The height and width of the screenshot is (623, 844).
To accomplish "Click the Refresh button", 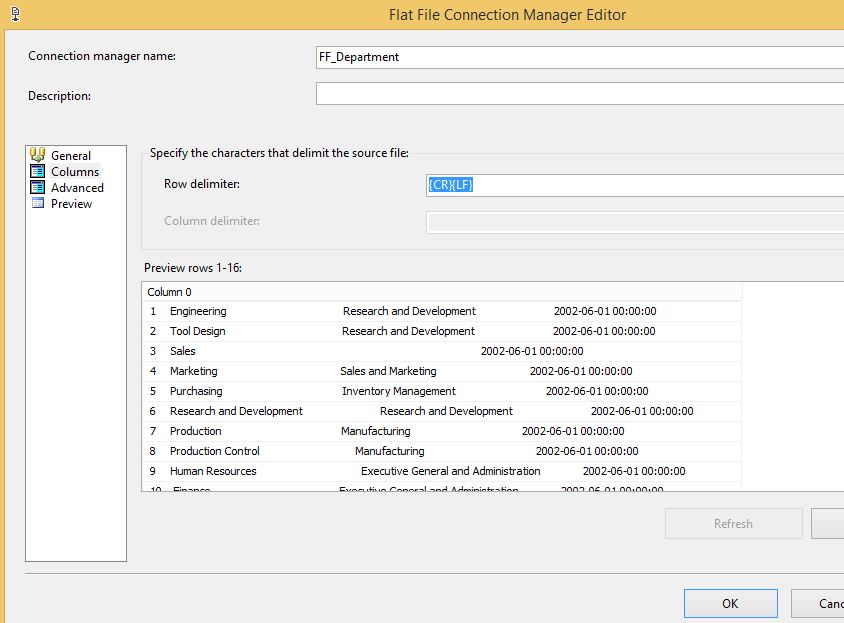I will pyautogui.click(x=734, y=523).
